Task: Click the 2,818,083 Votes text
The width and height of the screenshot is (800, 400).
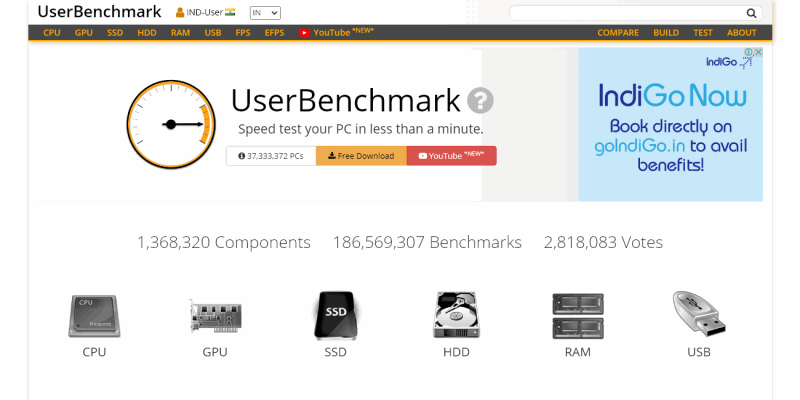Action: 603,242
